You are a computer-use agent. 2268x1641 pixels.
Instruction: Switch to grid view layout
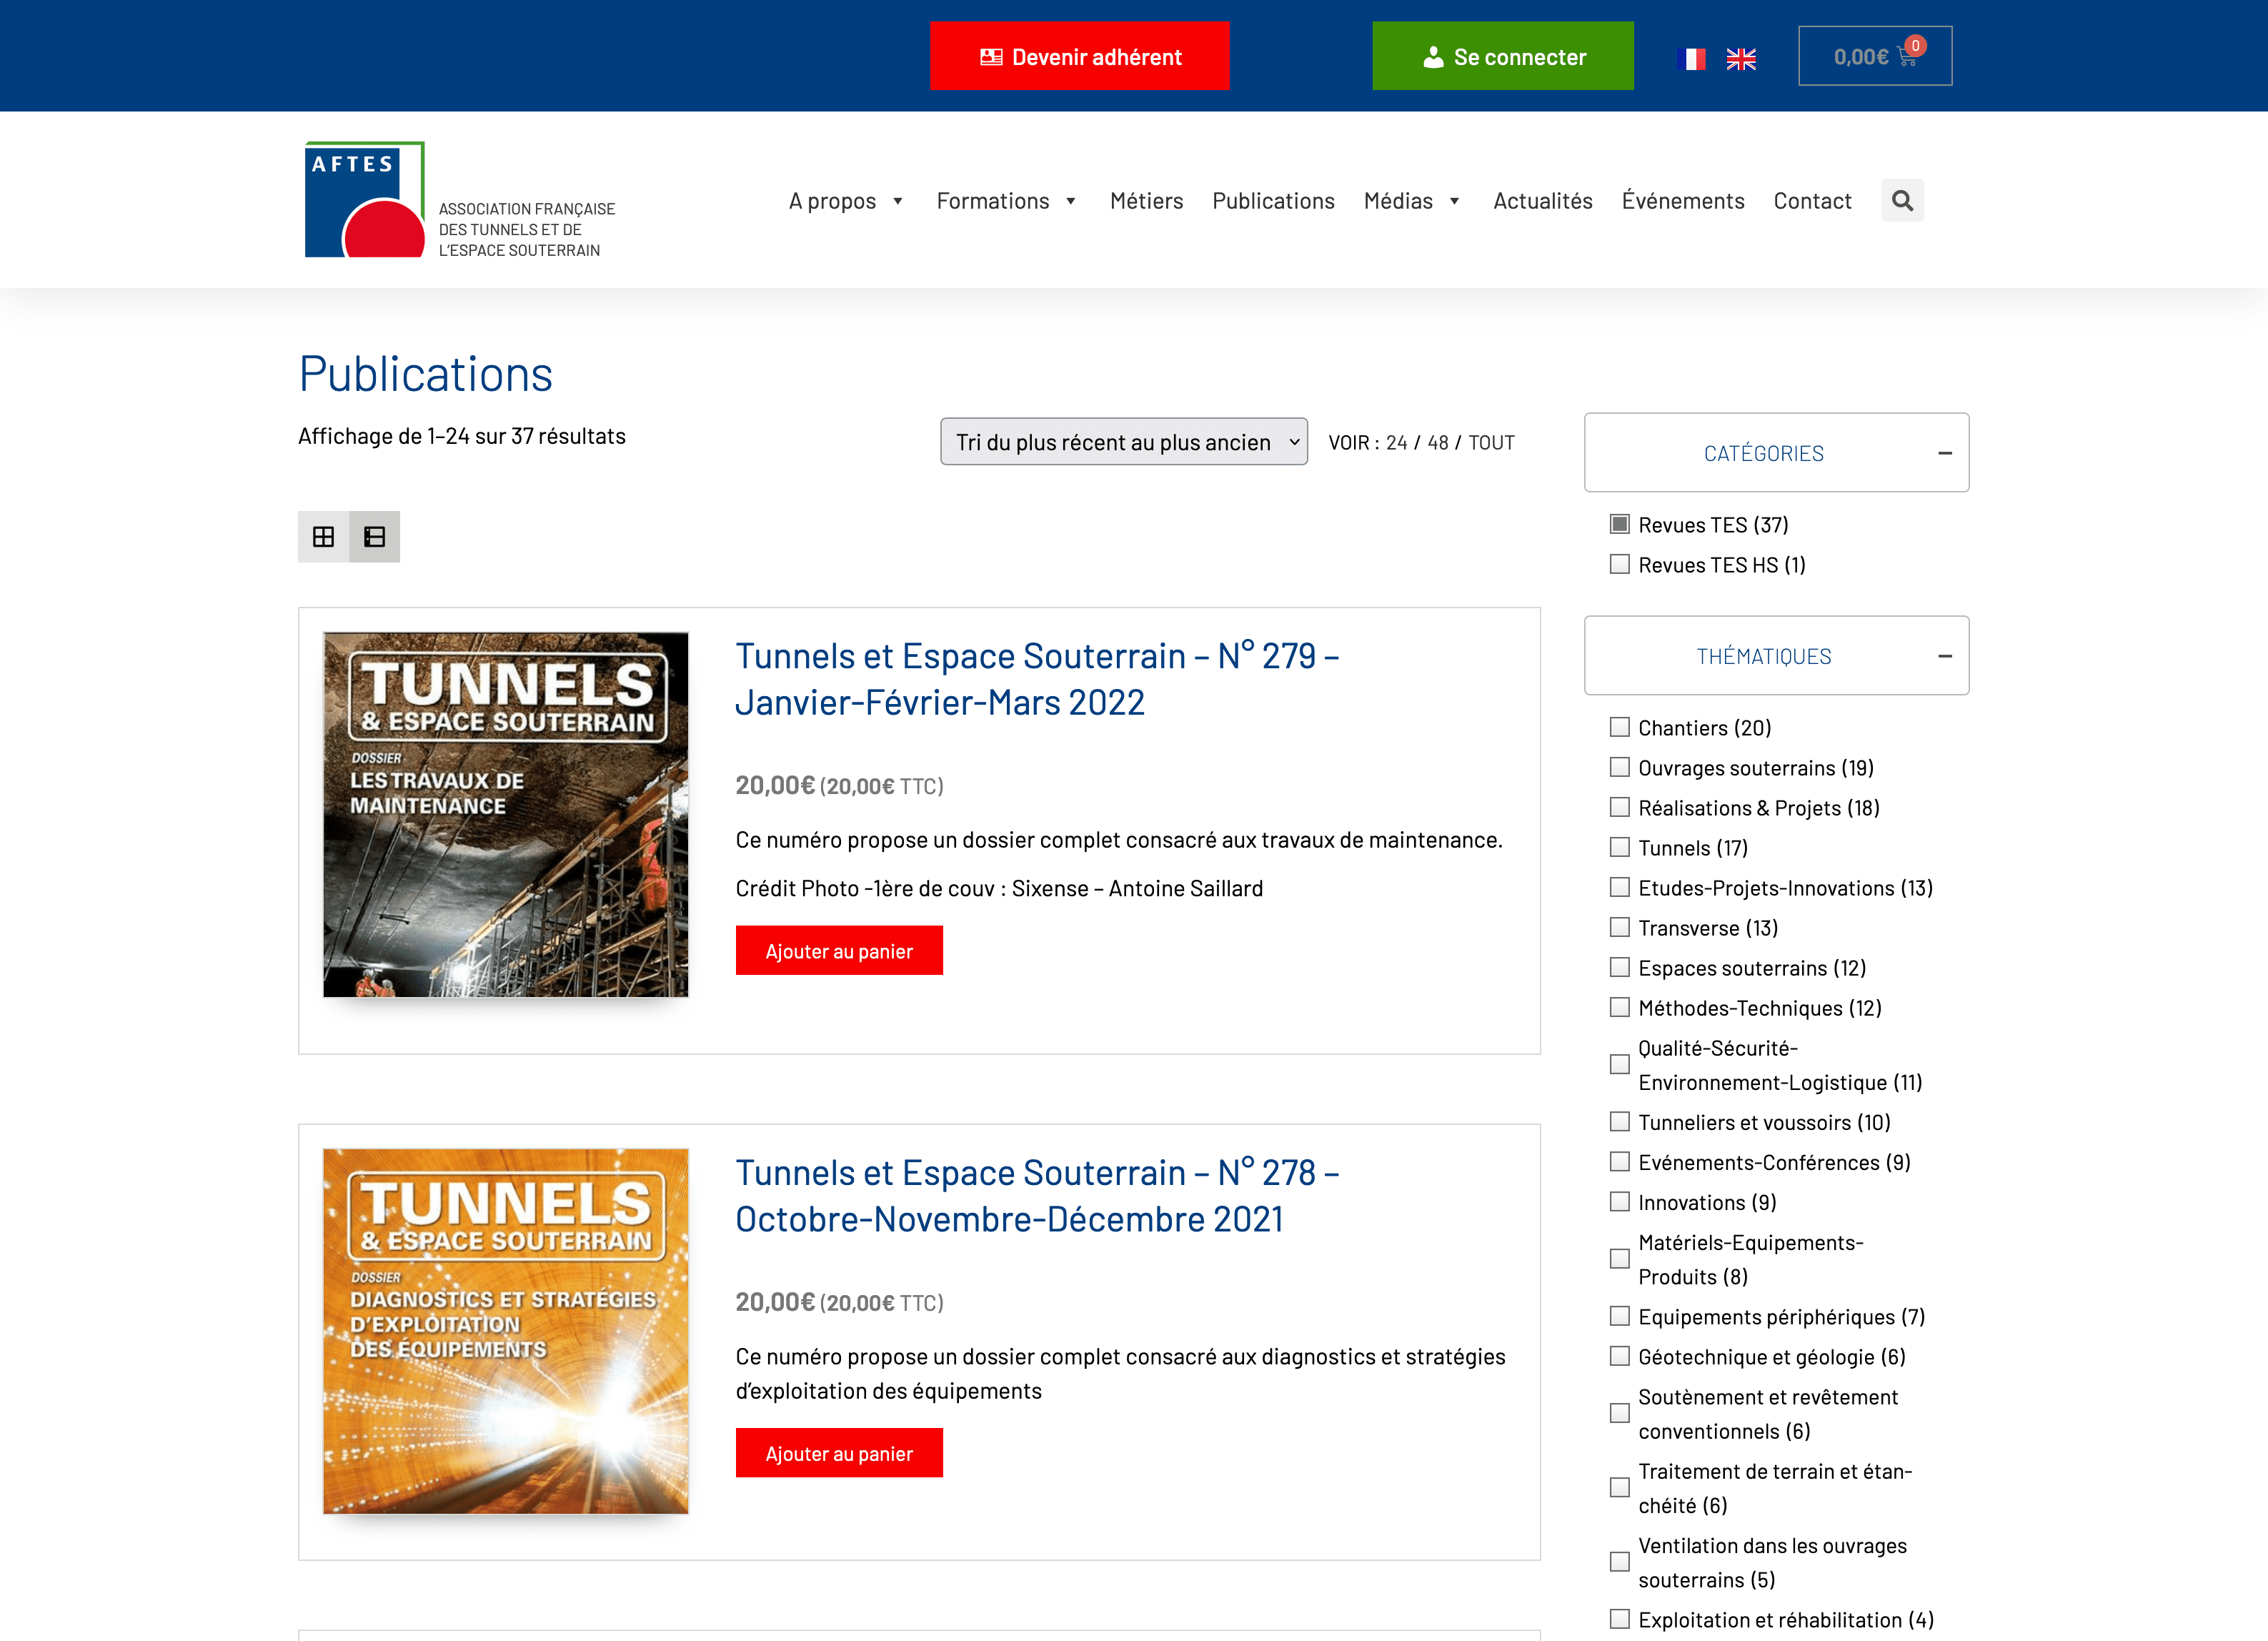[323, 537]
